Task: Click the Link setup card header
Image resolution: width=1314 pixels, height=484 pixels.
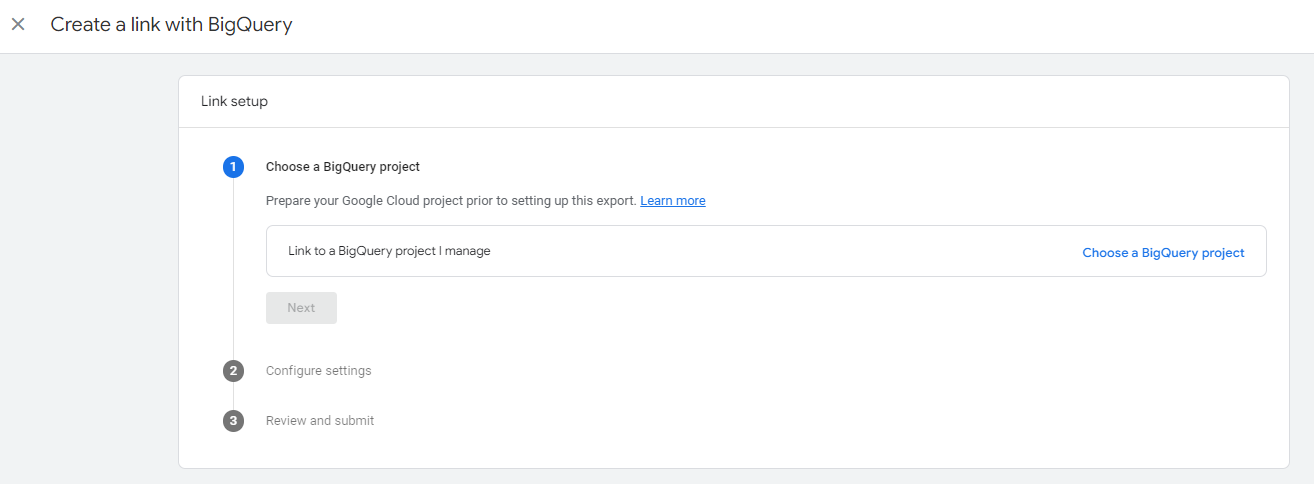Action: (234, 101)
